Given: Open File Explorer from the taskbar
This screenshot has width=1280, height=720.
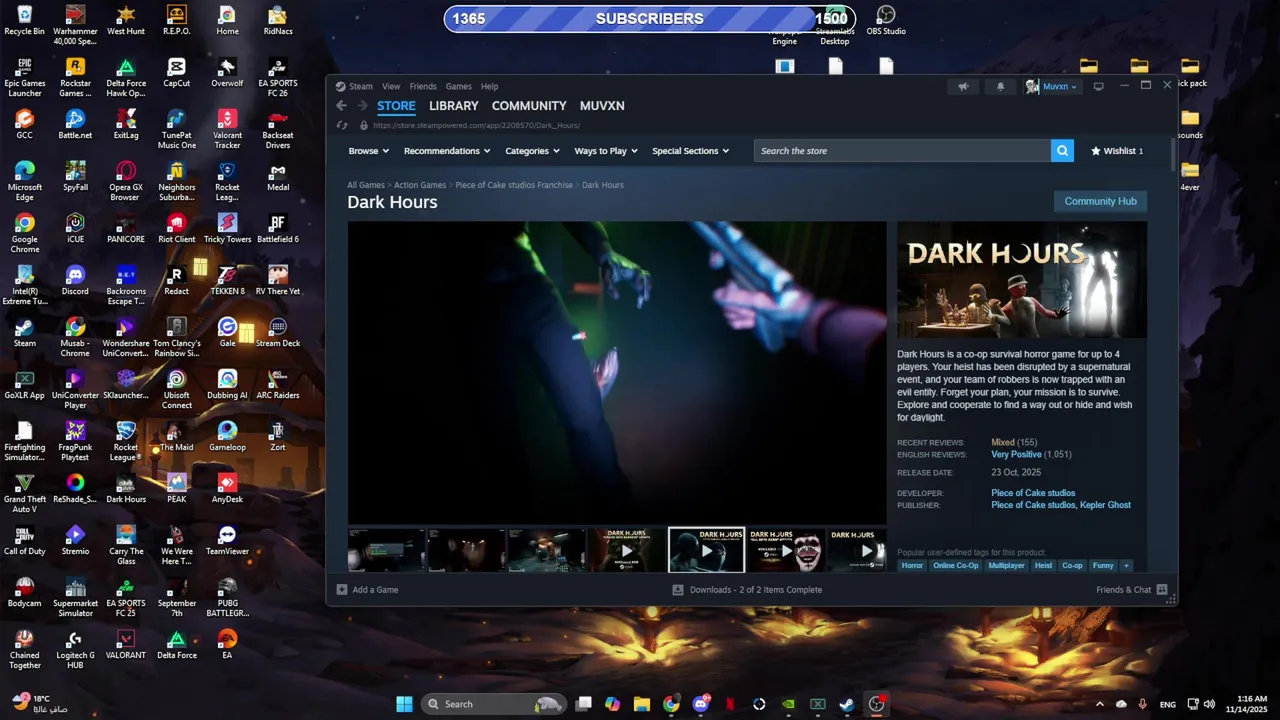Looking at the screenshot, I should (642, 704).
